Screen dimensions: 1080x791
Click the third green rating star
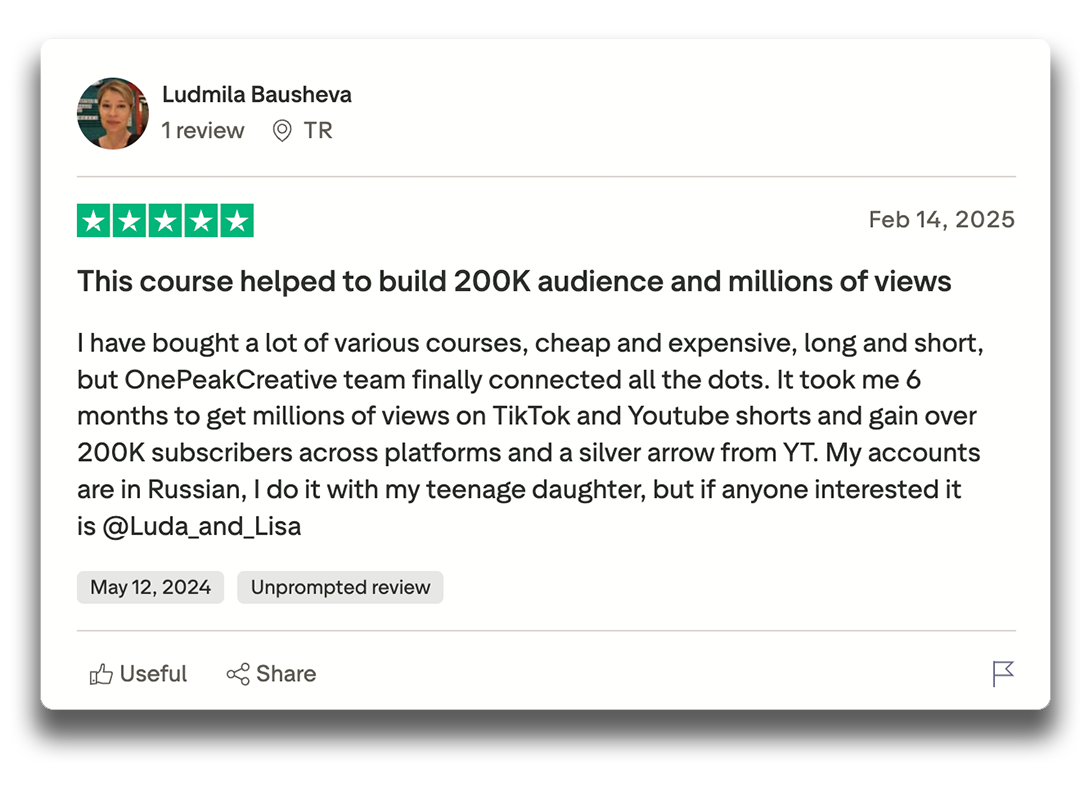[165, 221]
